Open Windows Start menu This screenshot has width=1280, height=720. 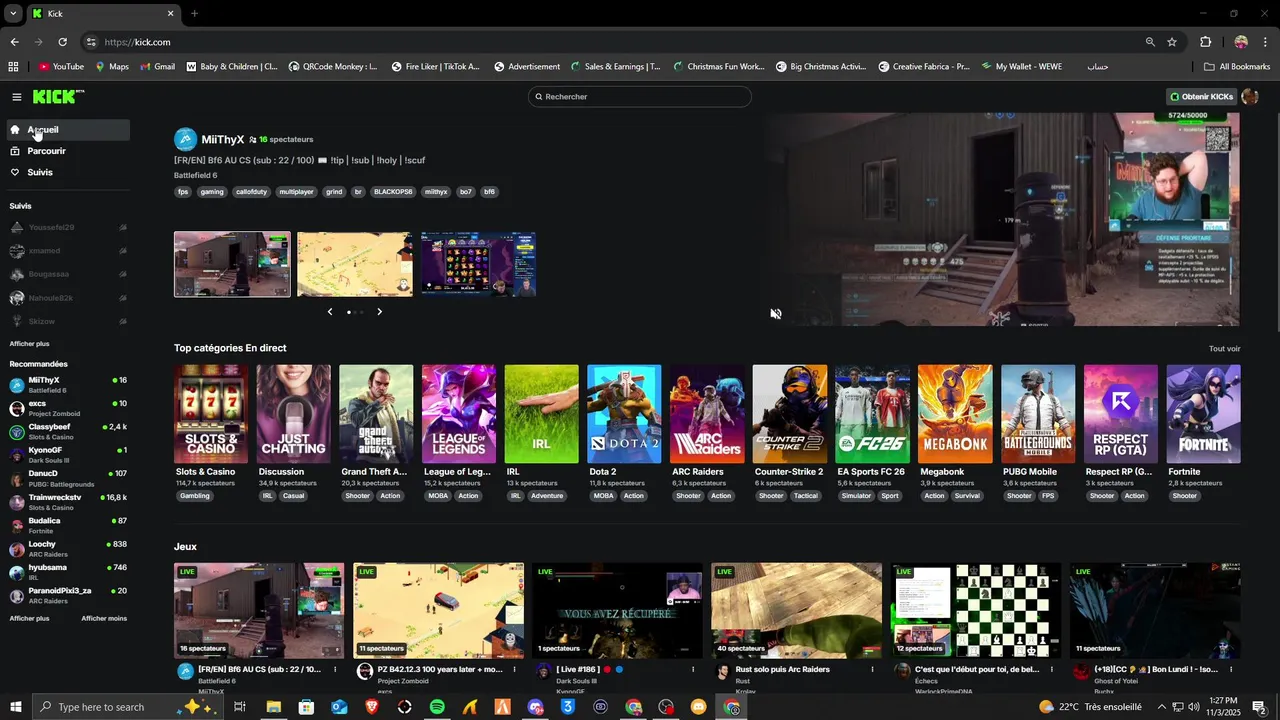coord(15,707)
